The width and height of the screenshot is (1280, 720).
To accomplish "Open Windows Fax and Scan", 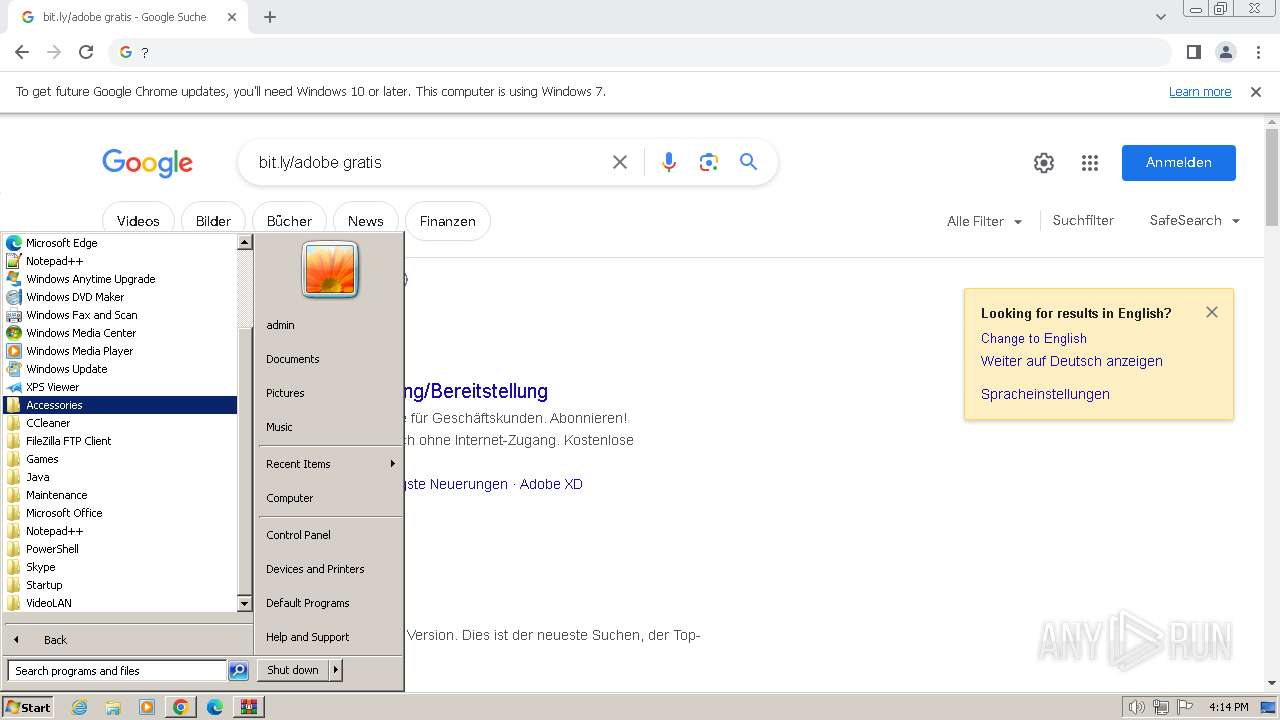I will (120, 315).
